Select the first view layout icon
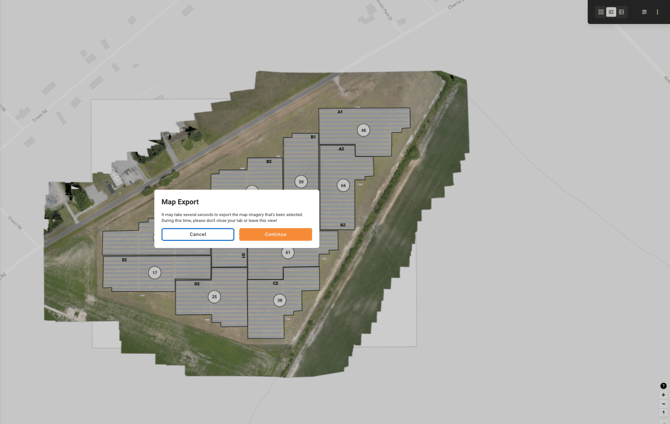Viewport: 670px width, 424px height. (601, 12)
